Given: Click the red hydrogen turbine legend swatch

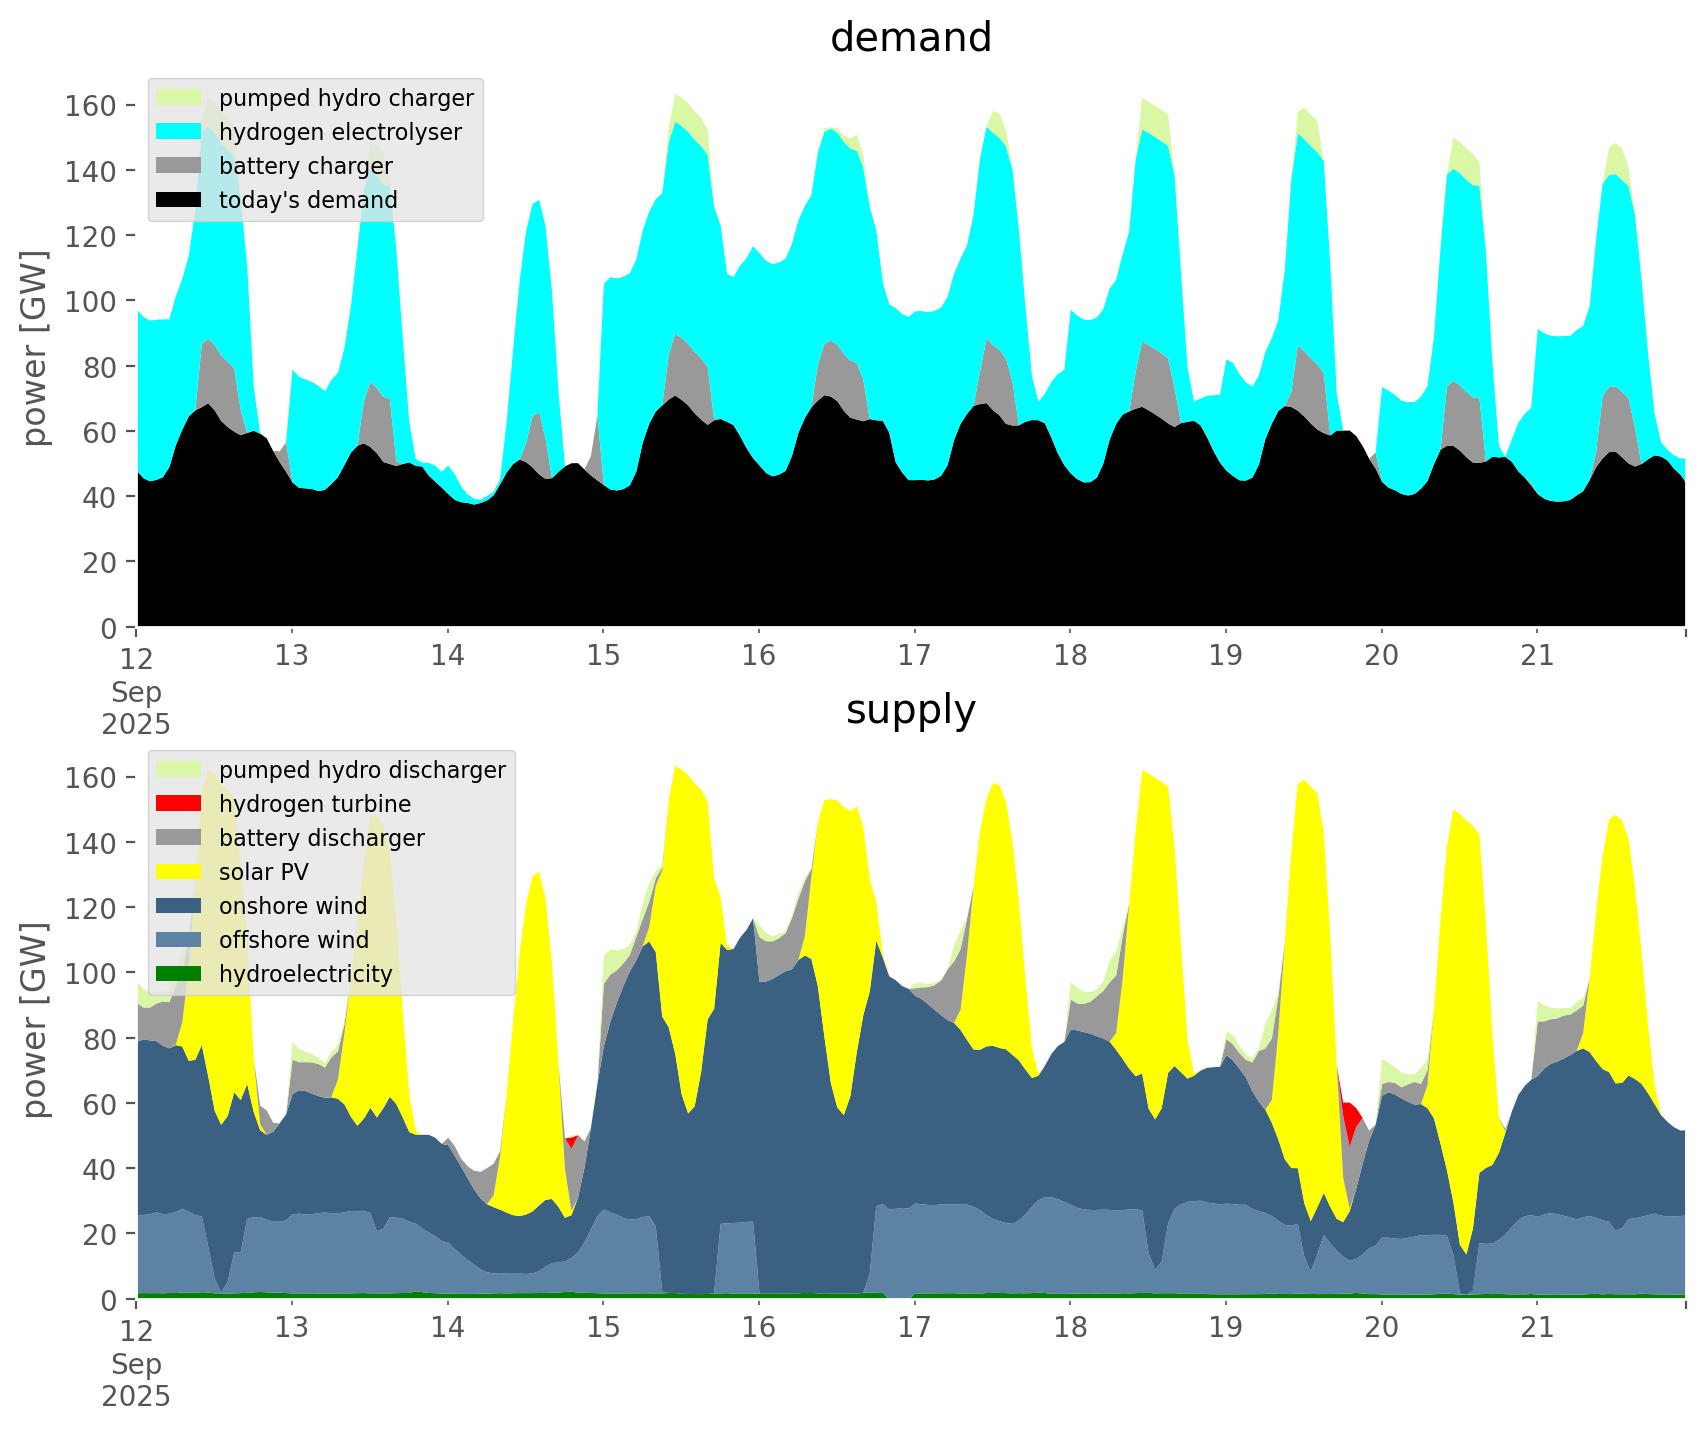Looking at the screenshot, I should pyautogui.click(x=180, y=804).
